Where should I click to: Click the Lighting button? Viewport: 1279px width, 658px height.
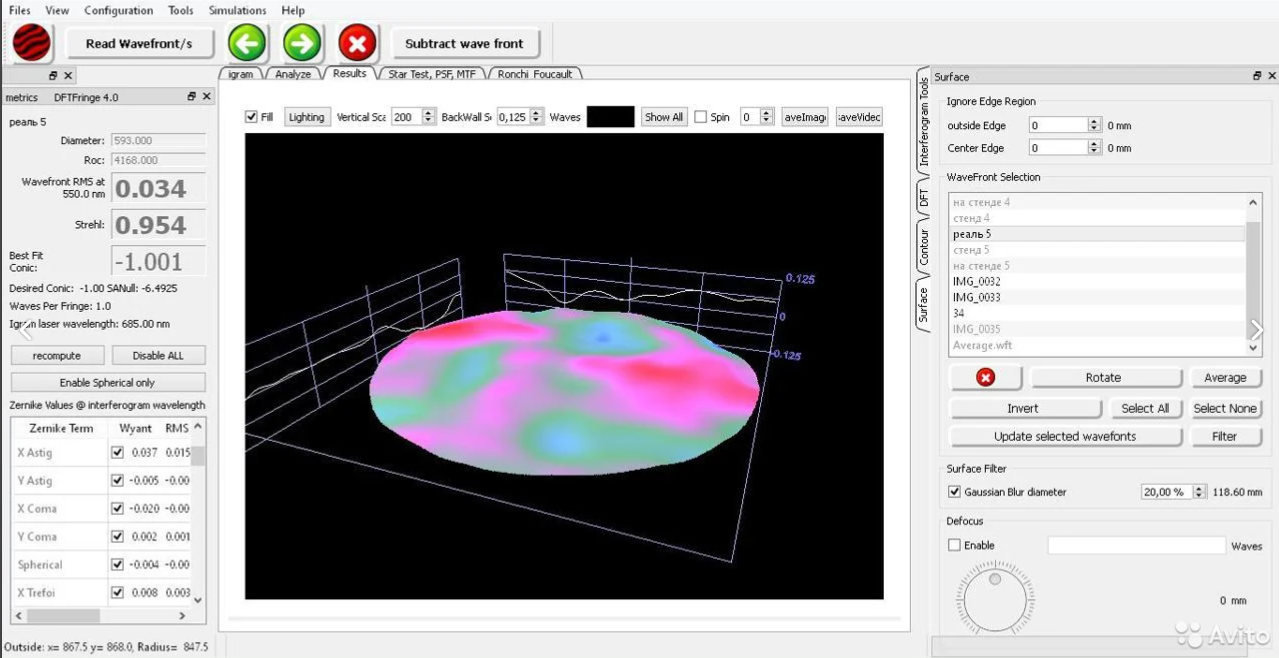[x=306, y=117]
